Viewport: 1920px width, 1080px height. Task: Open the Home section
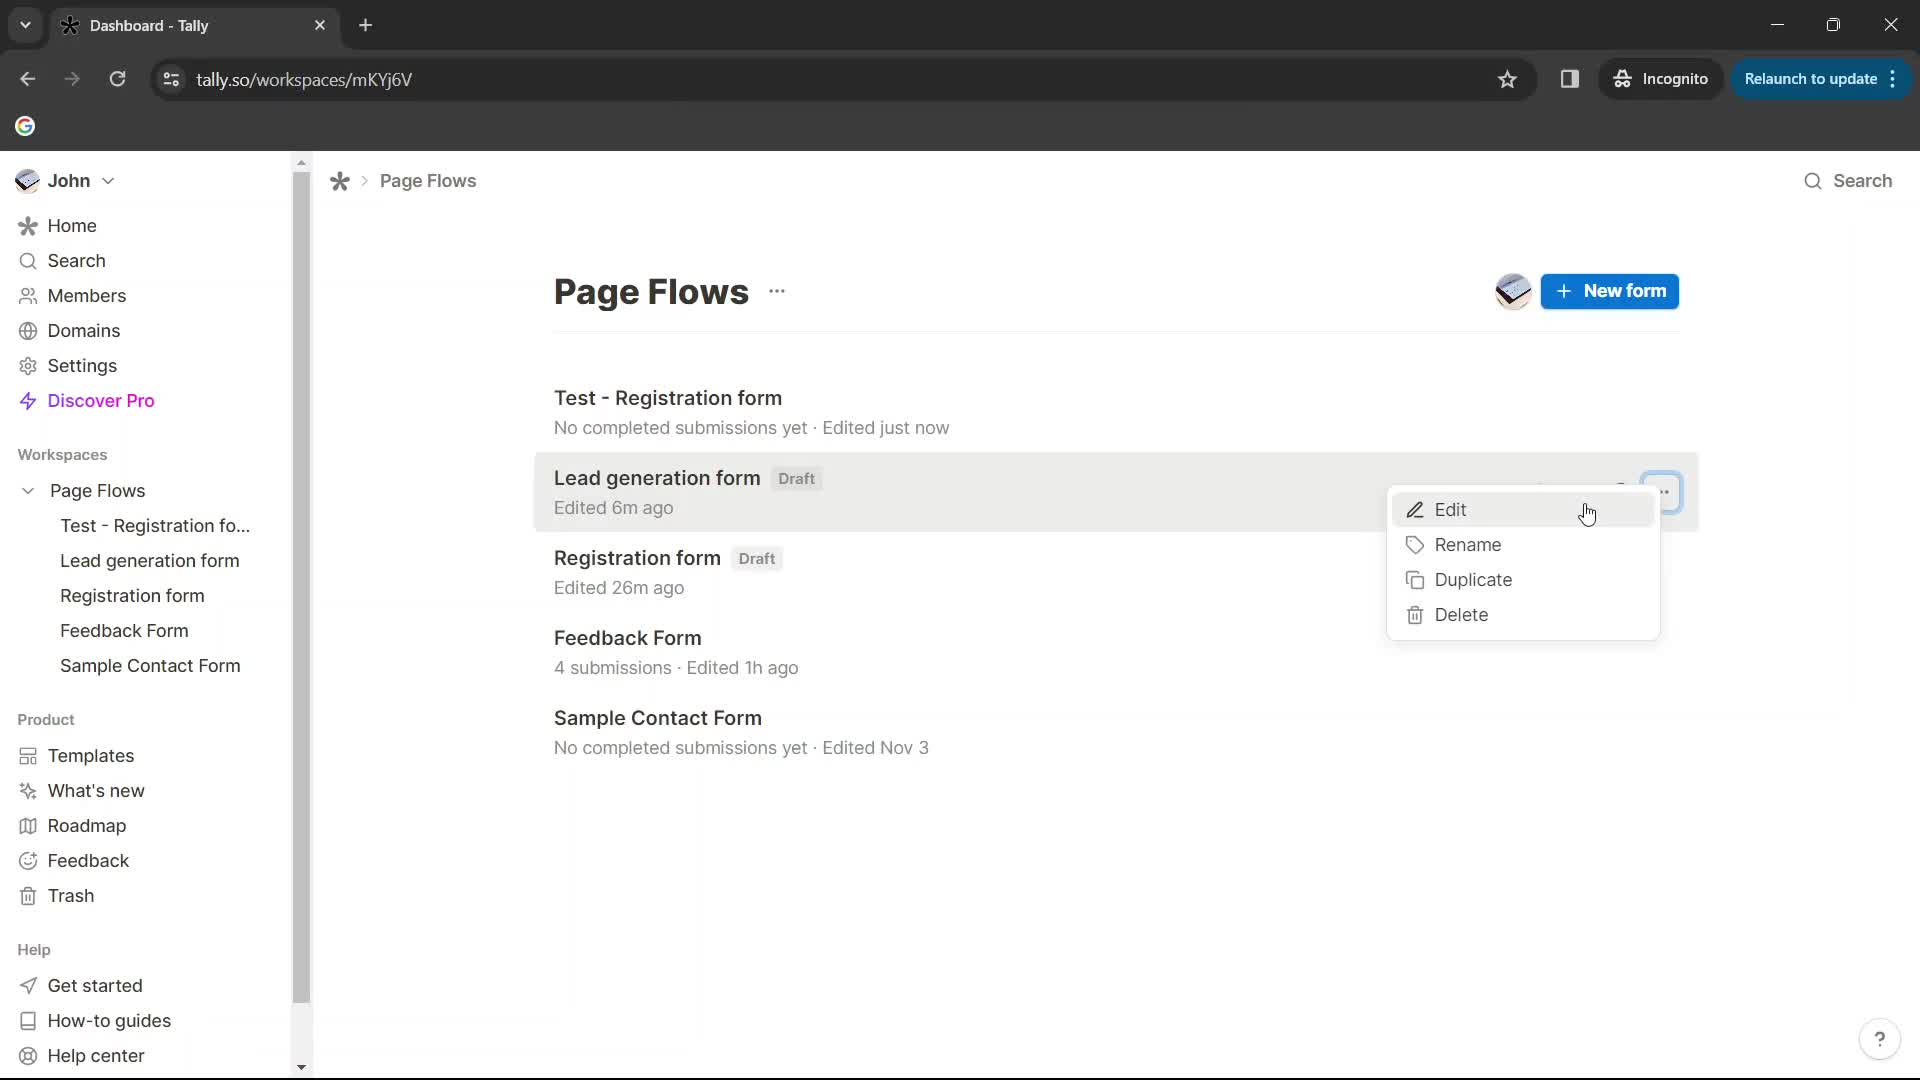coord(73,225)
